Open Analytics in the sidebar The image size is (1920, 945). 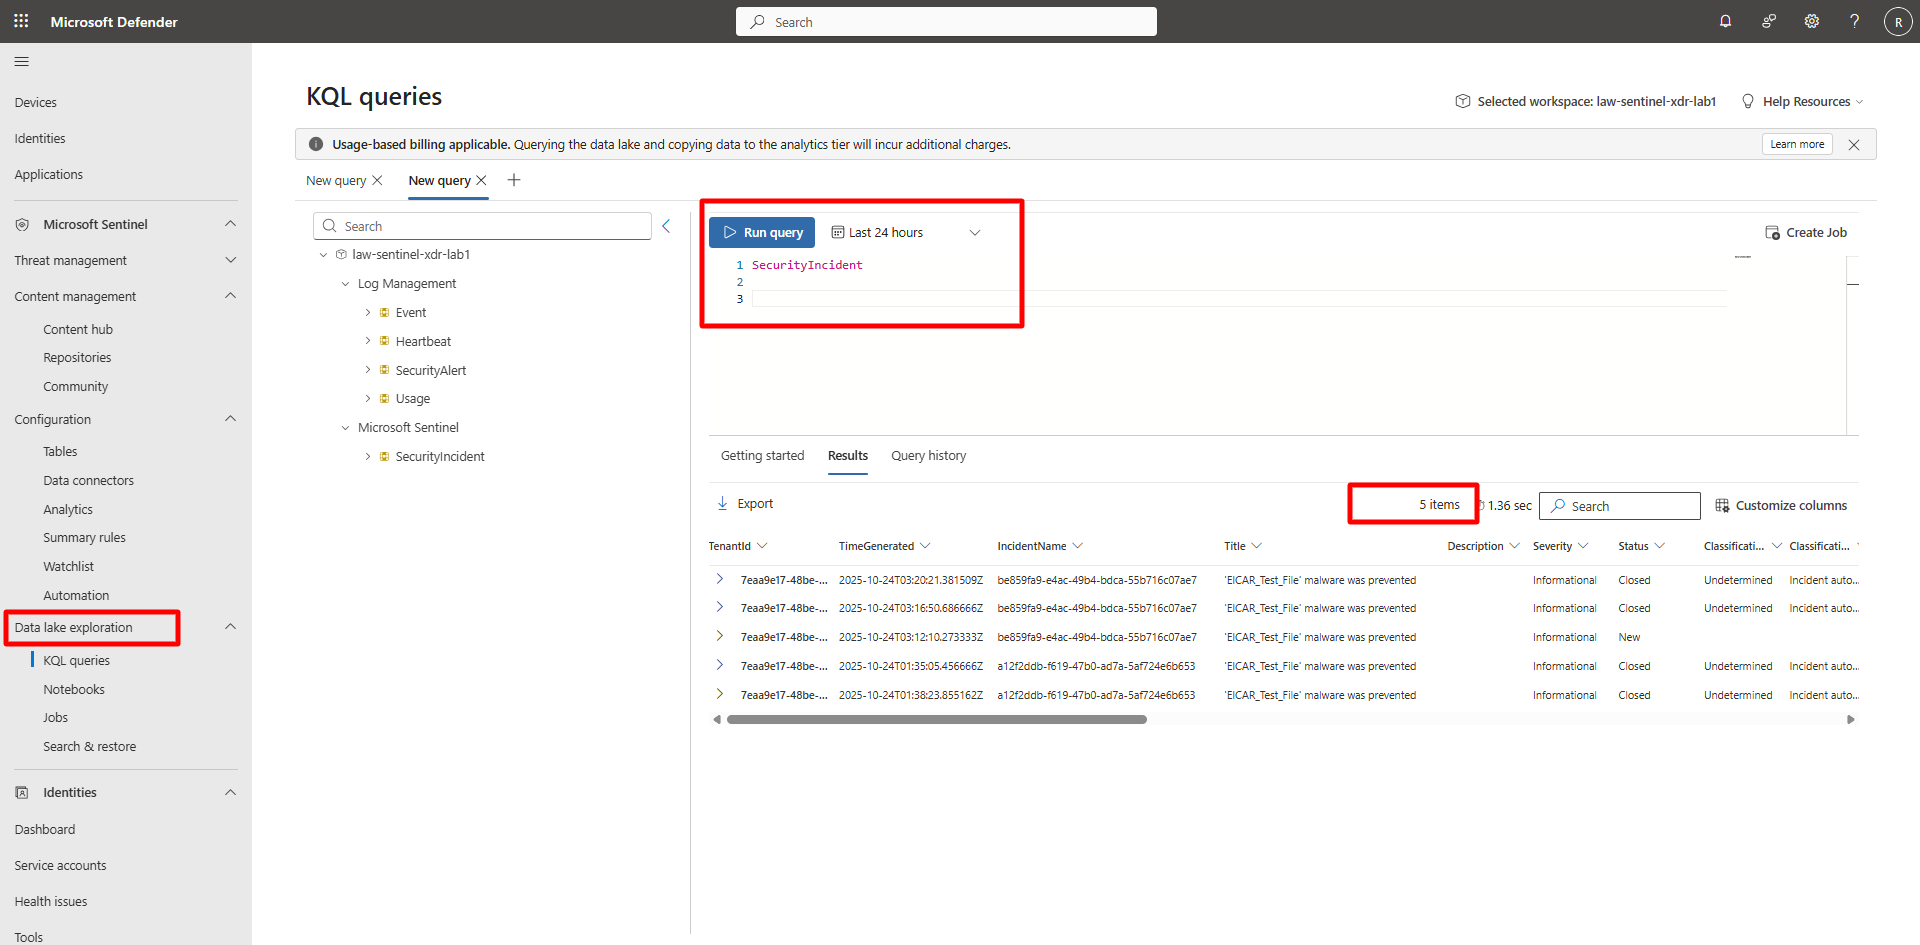[68, 509]
